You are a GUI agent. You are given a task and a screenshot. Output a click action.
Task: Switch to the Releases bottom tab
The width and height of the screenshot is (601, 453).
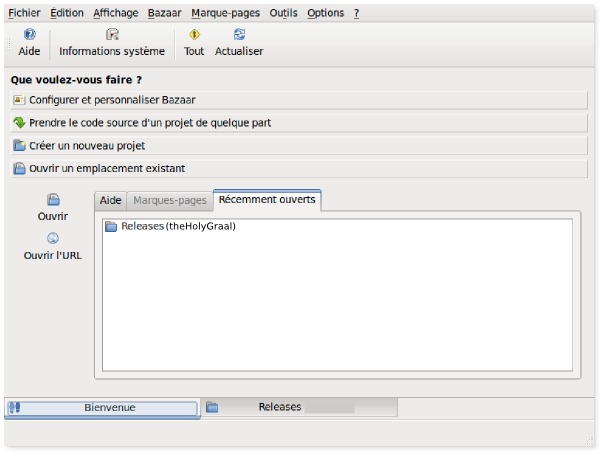299,407
